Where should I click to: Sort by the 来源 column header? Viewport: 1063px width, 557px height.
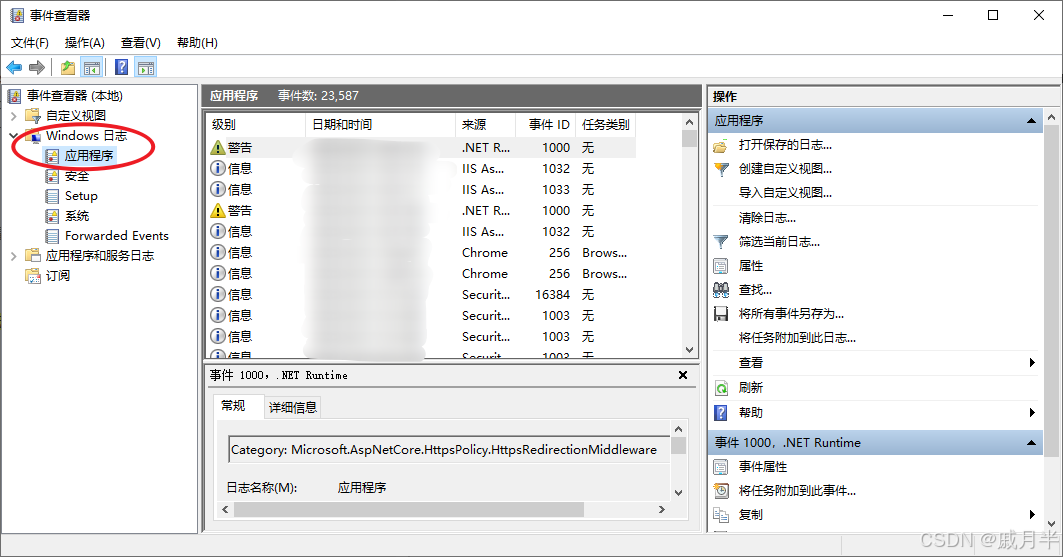(485, 125)
